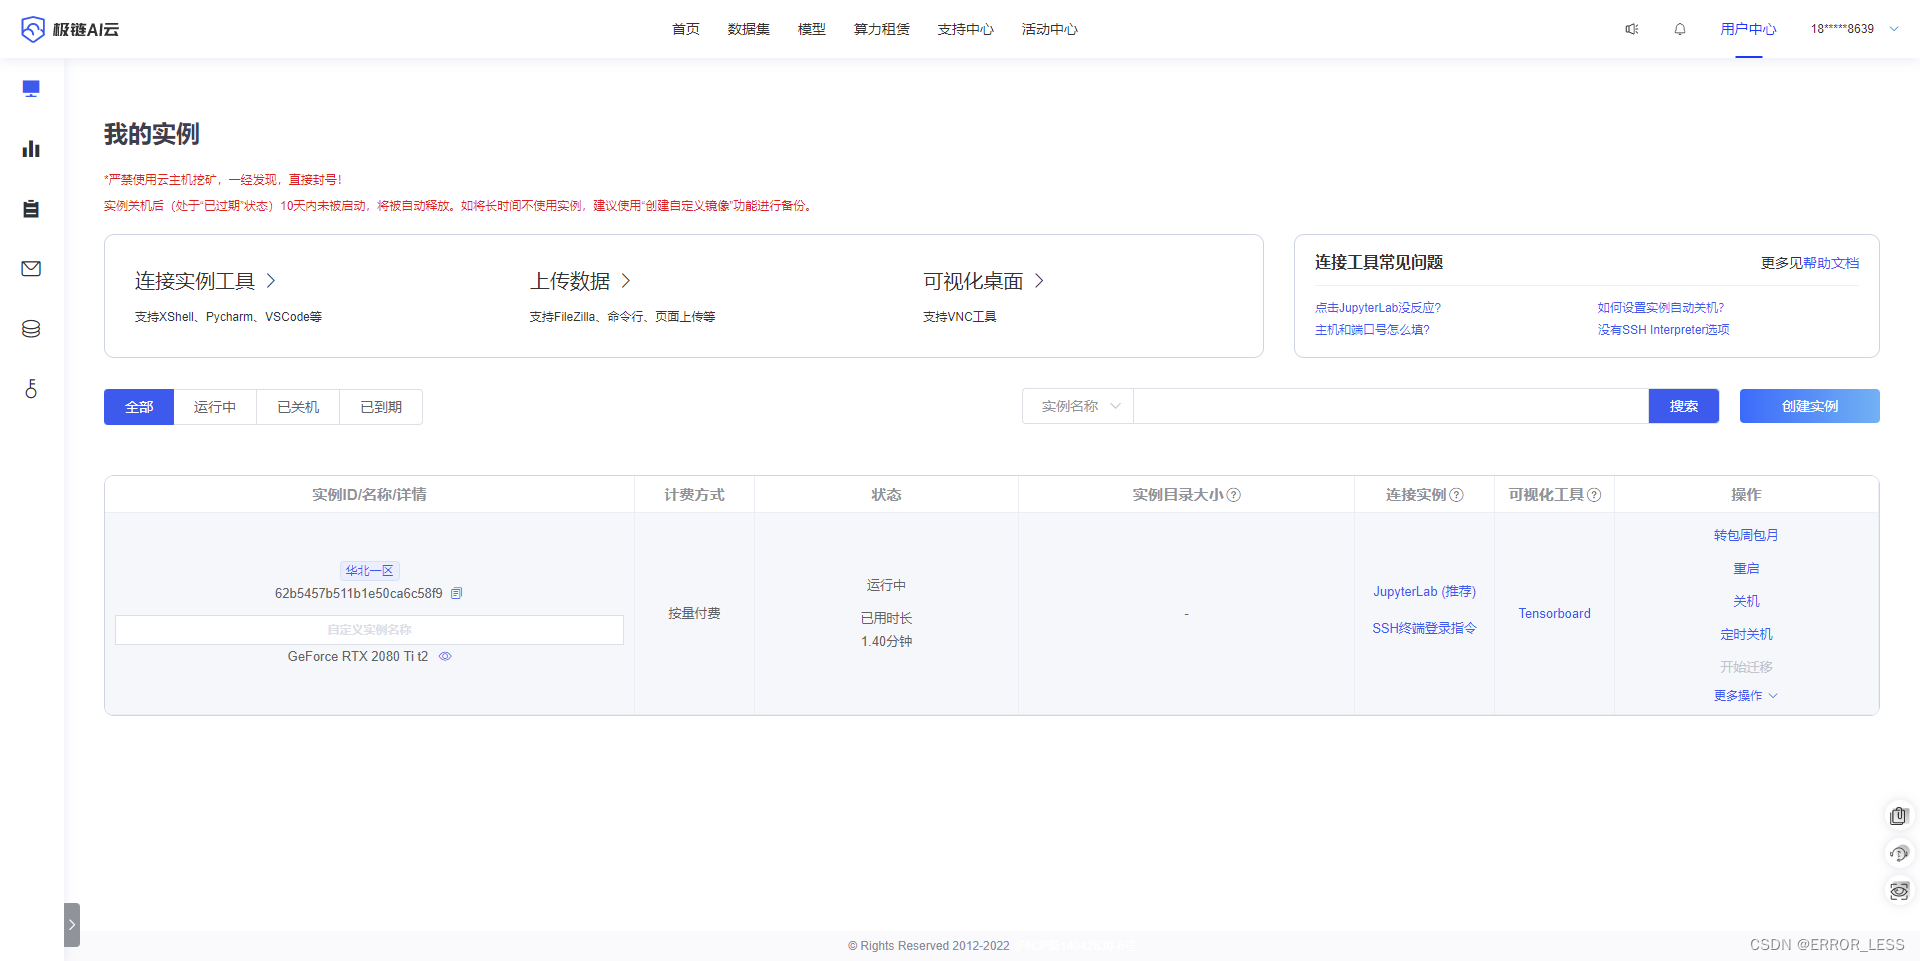Open 数据集 in top navigation
Screen dimensions: 1920x961
pyautogui.click(x=749, y=29)
